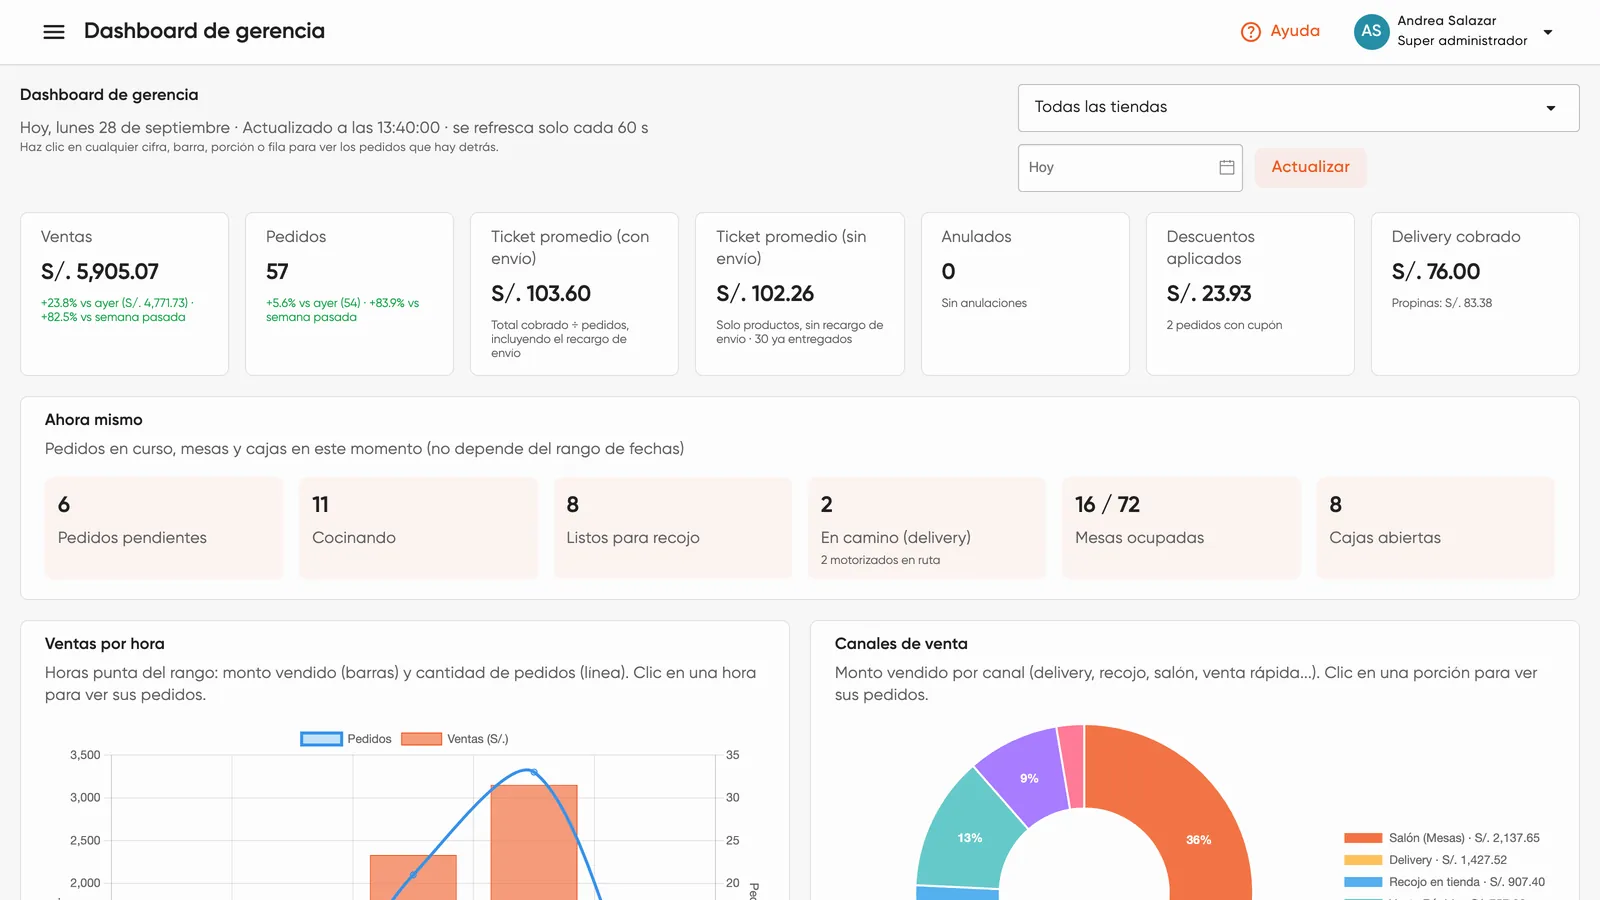
Task: Open the Ticket promedio con envío card
Action: (574, 294)
